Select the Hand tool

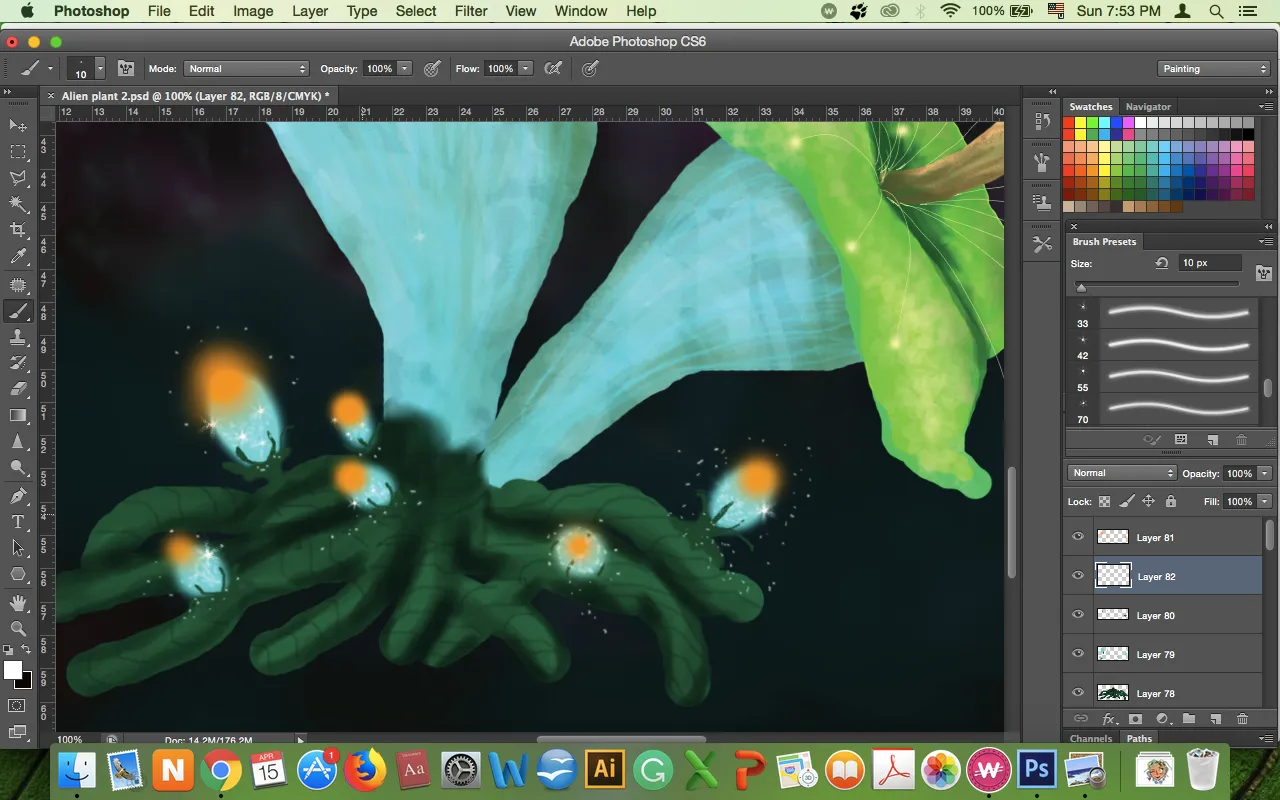point(18,603)
